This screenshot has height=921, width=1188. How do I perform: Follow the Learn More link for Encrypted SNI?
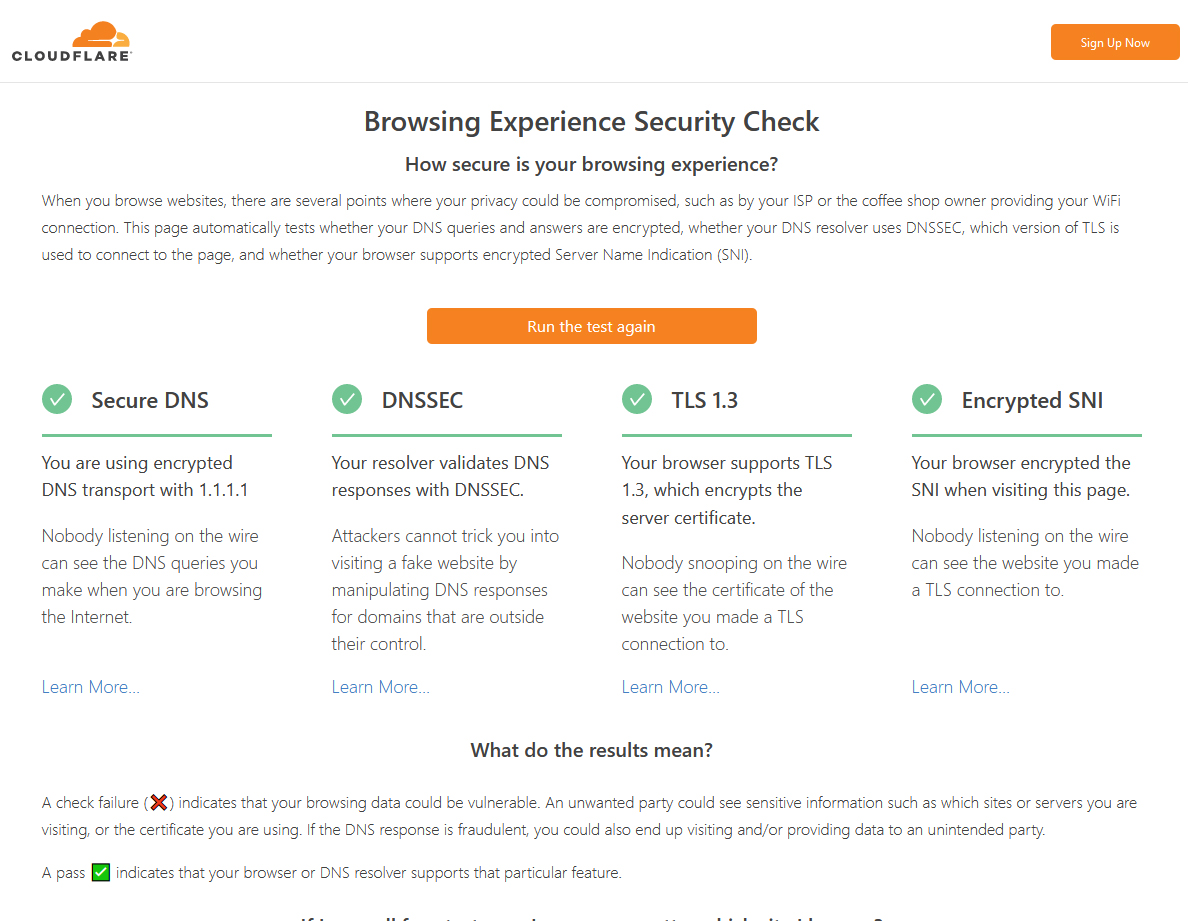(x=961, y=687)
